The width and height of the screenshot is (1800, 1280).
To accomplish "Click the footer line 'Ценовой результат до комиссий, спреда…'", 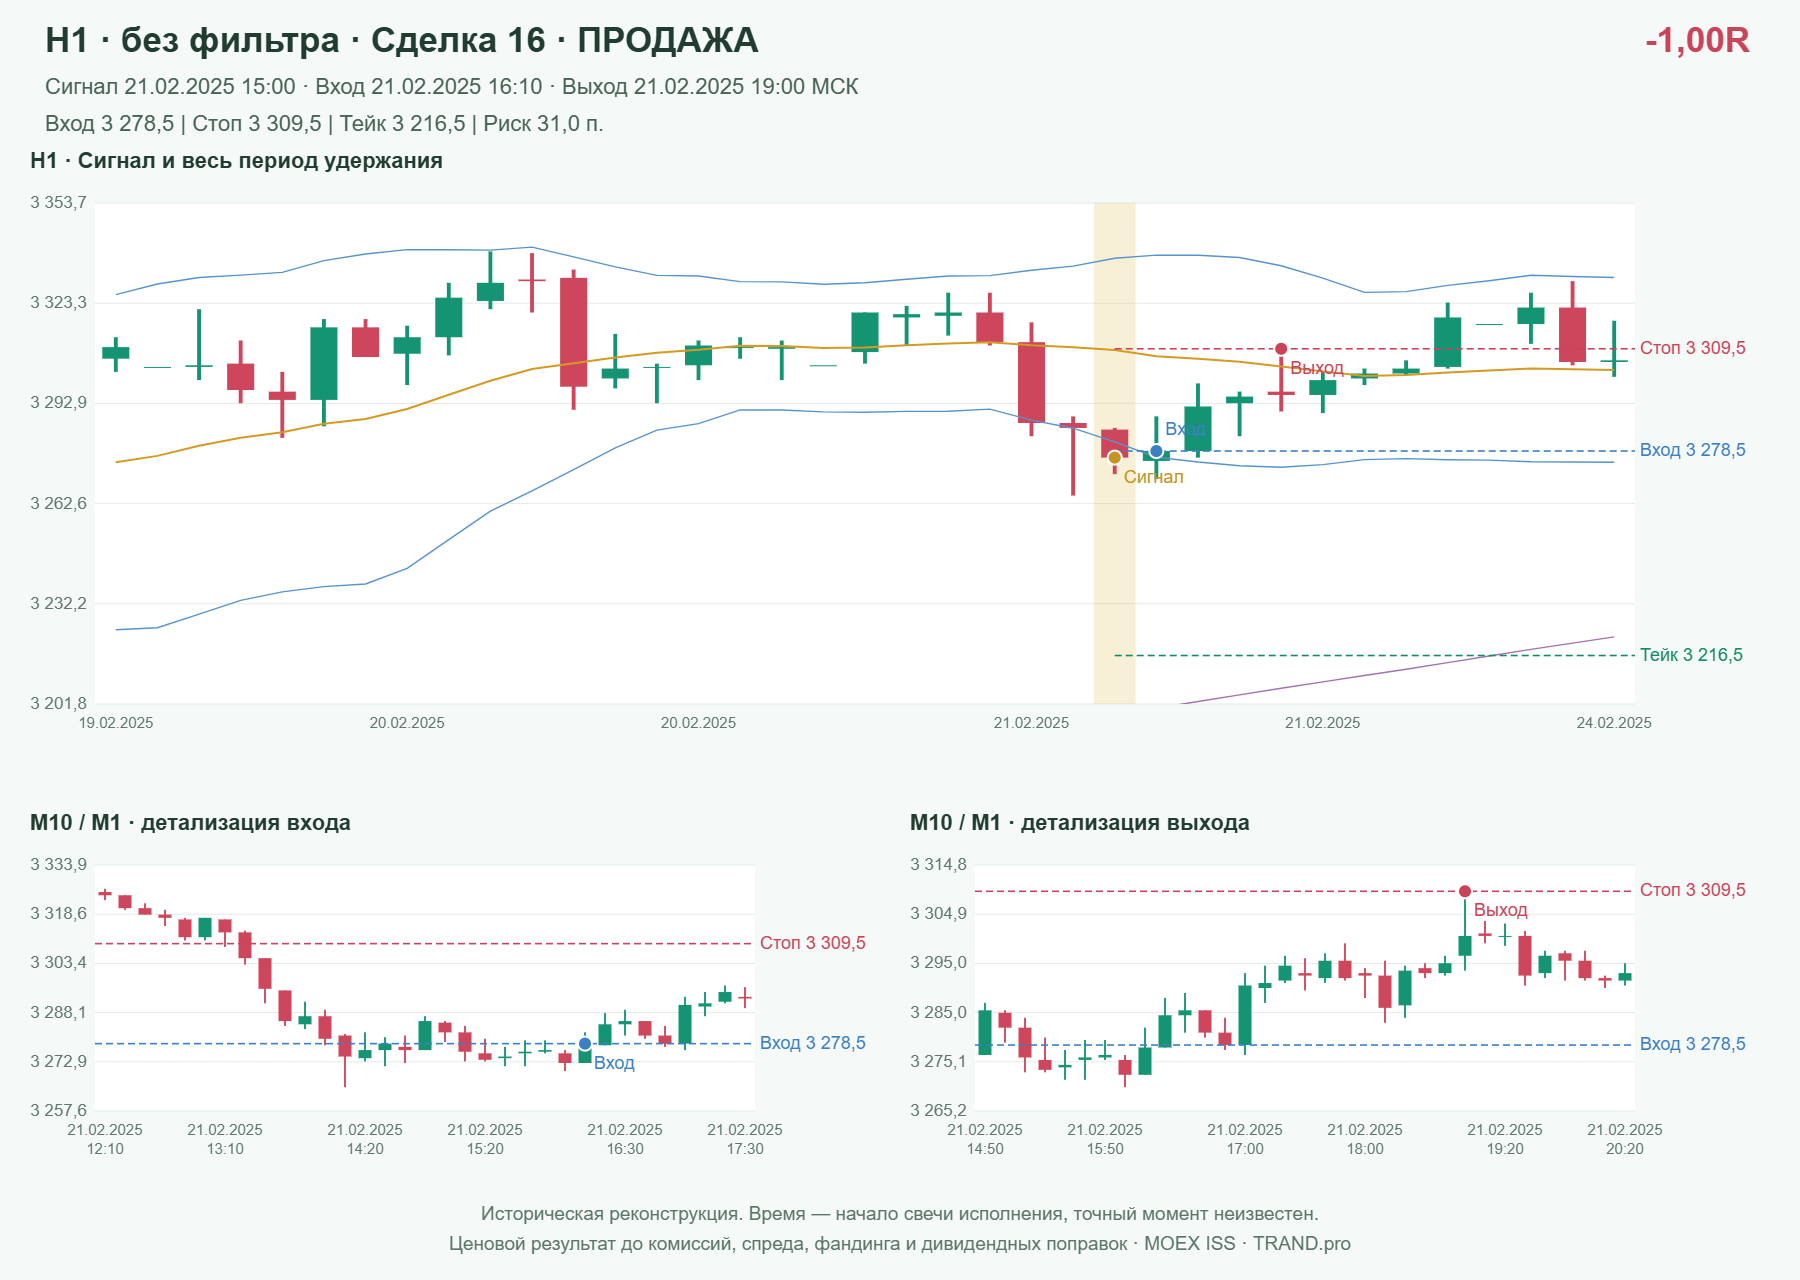I will coord(900,1244).
